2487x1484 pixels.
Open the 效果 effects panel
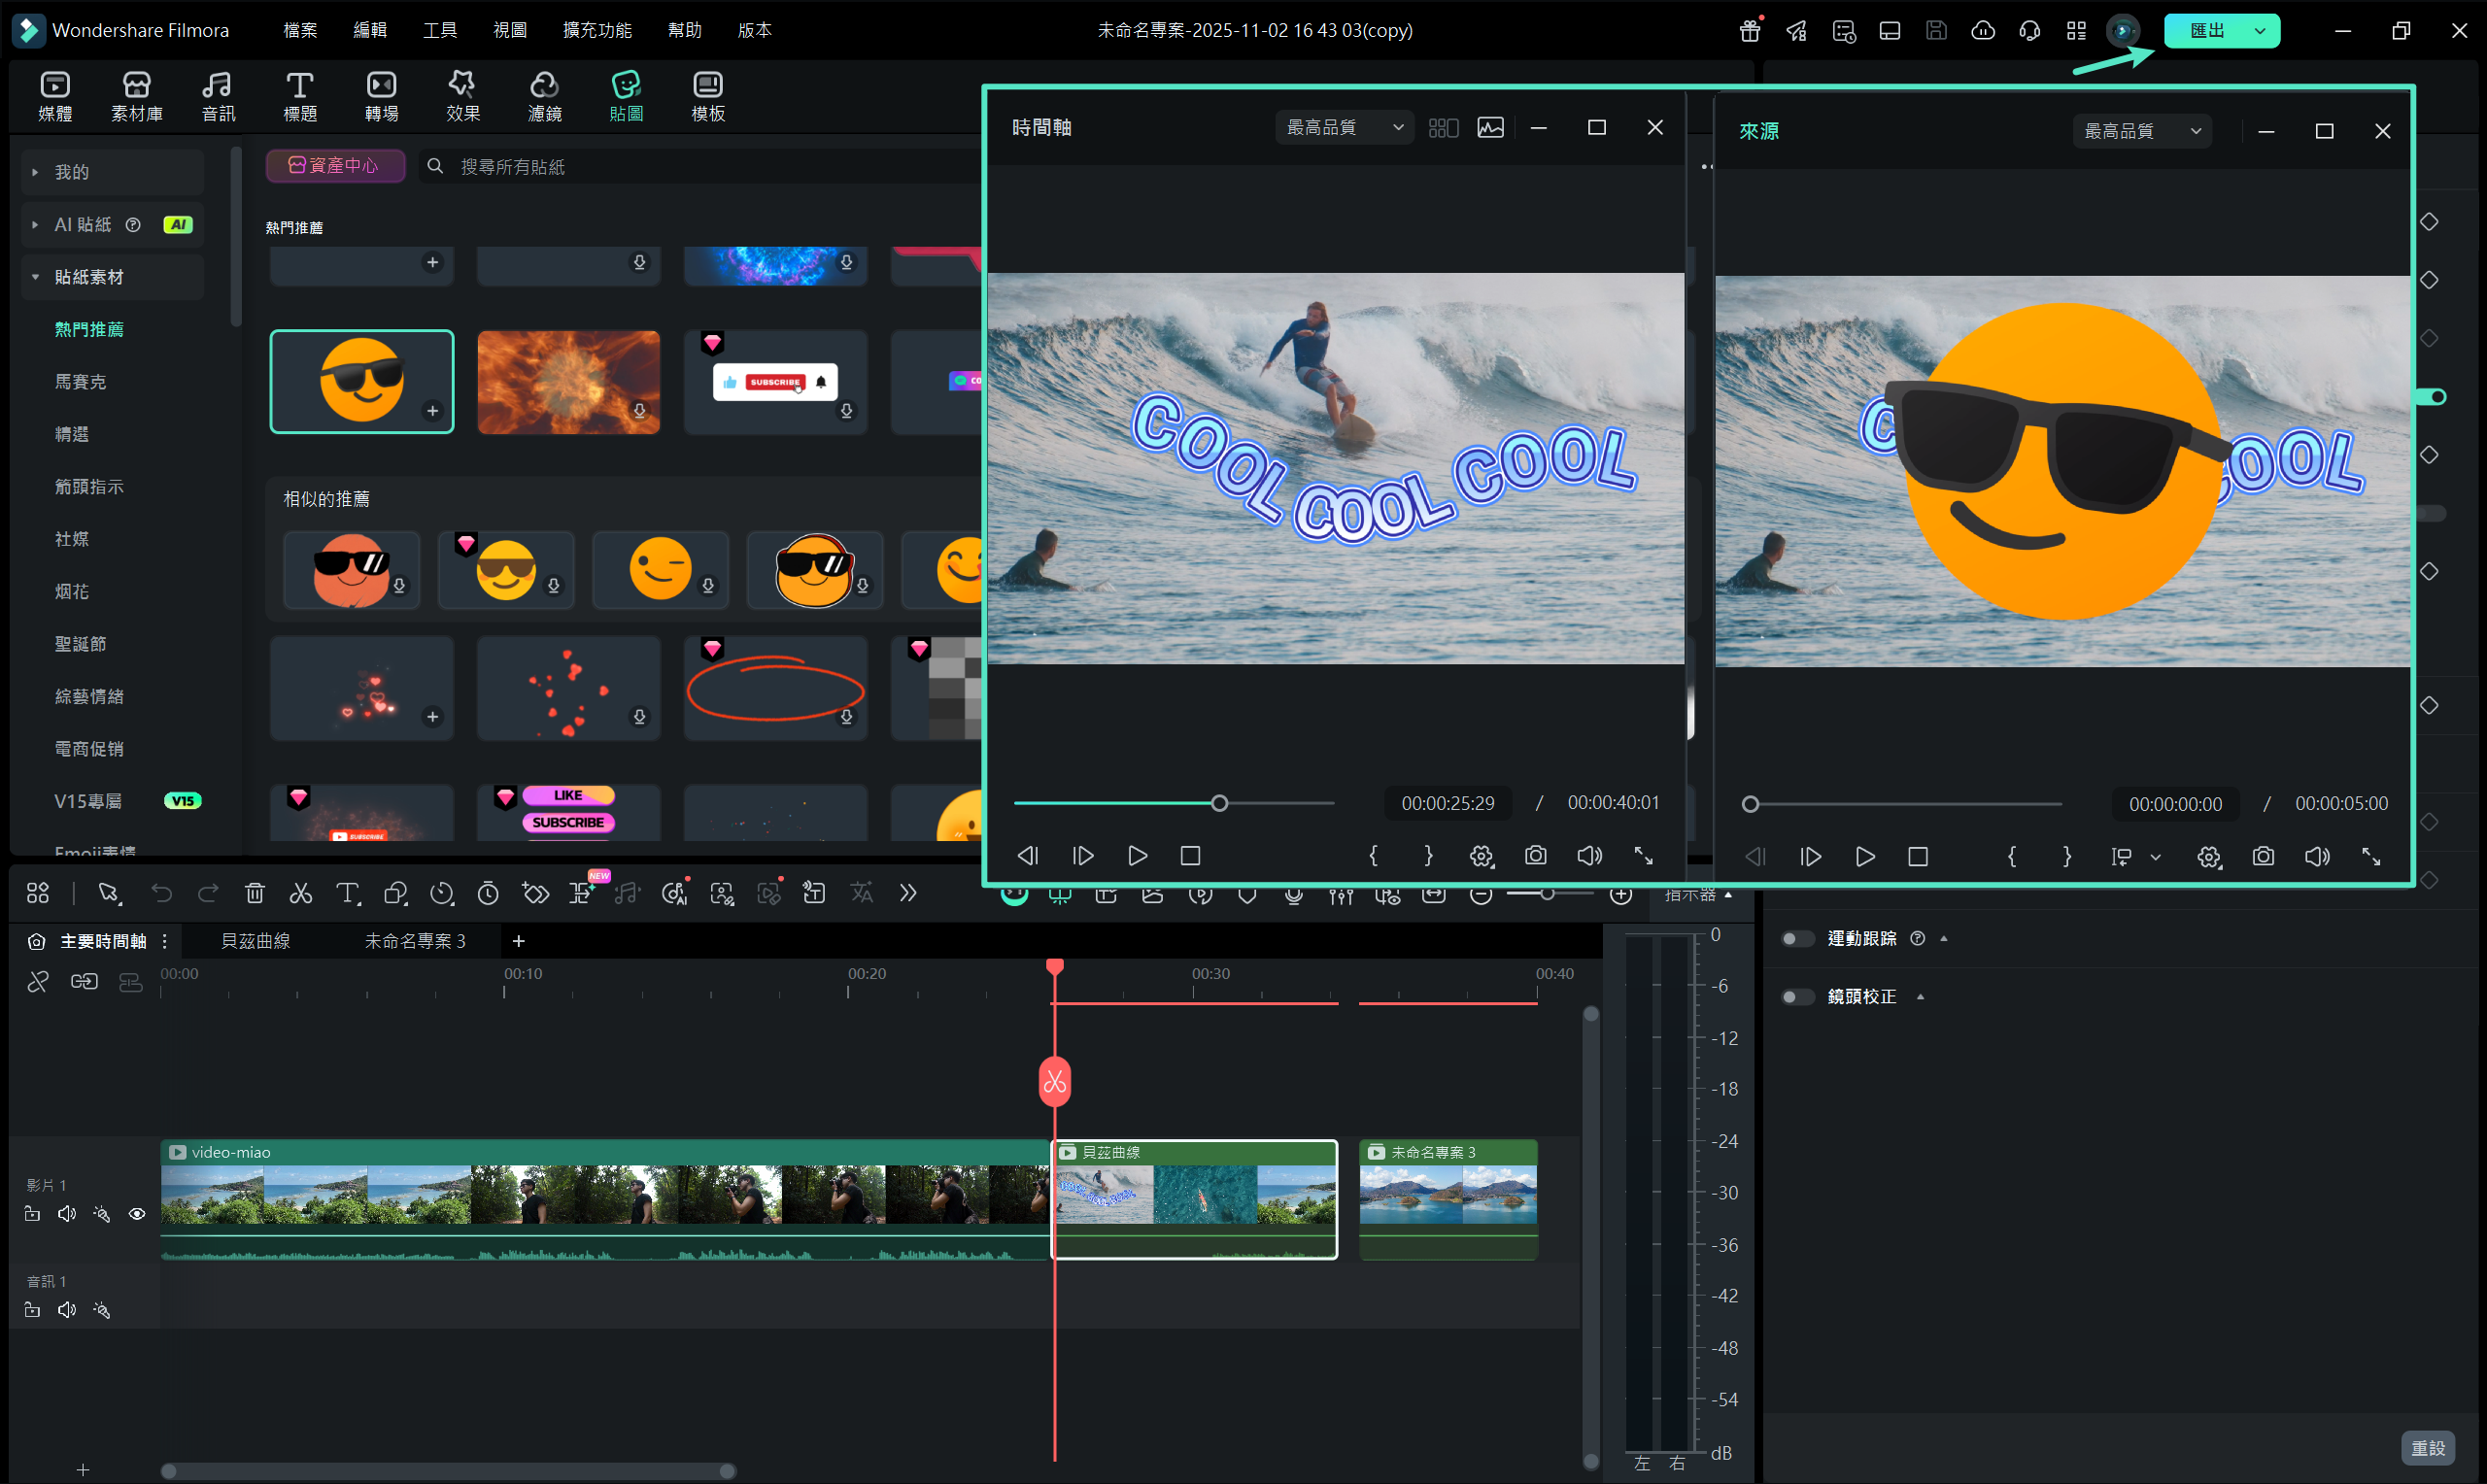[462, 96]
